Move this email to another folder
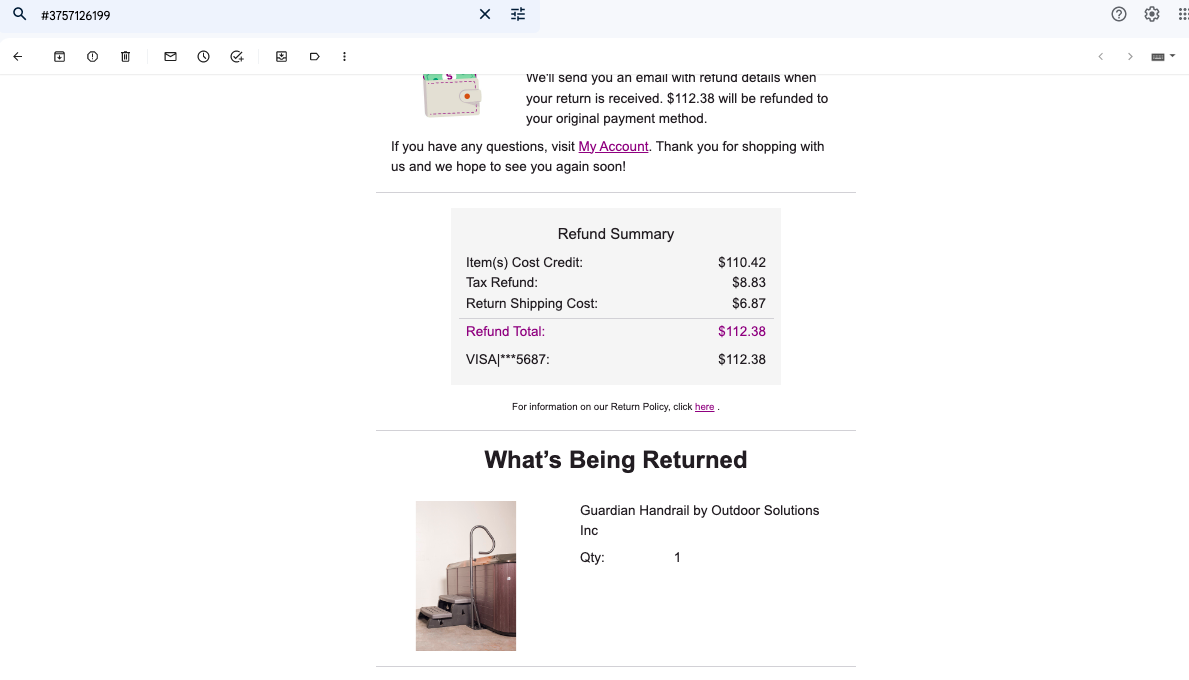 tap(281, 57)
